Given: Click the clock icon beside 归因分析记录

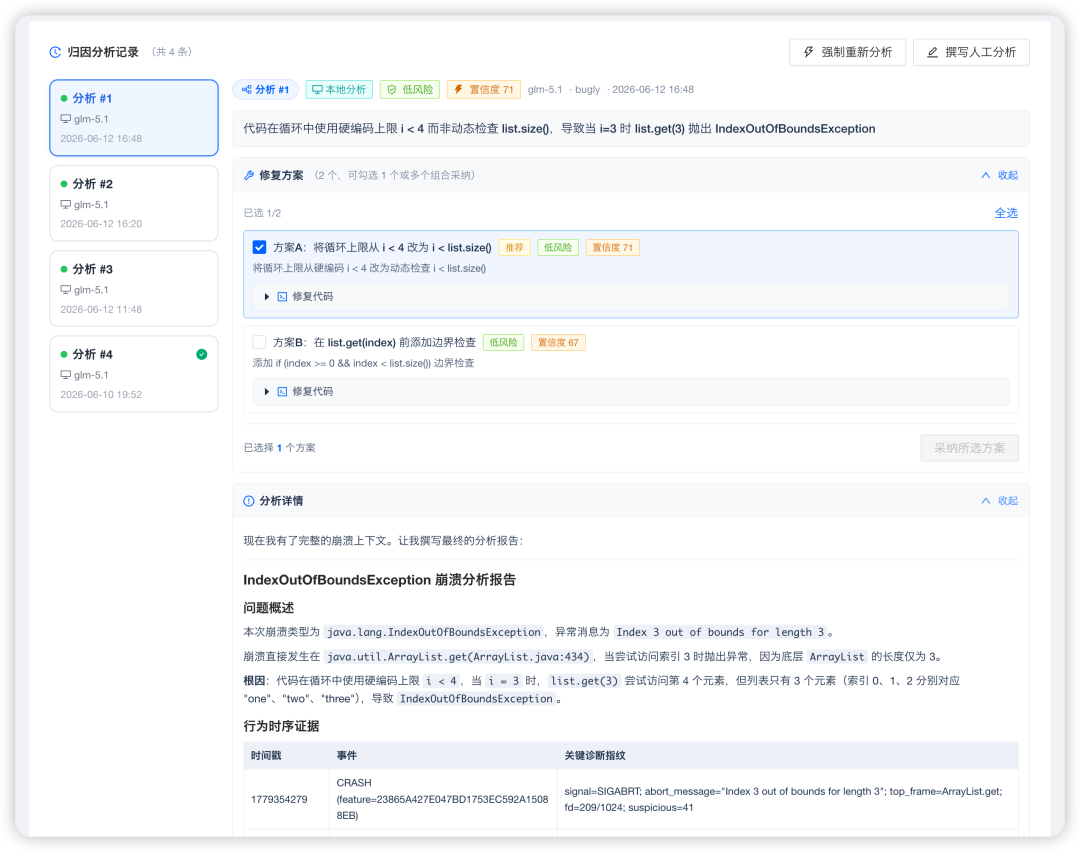Looking at the screenshot, I should [x=55, y=52].
